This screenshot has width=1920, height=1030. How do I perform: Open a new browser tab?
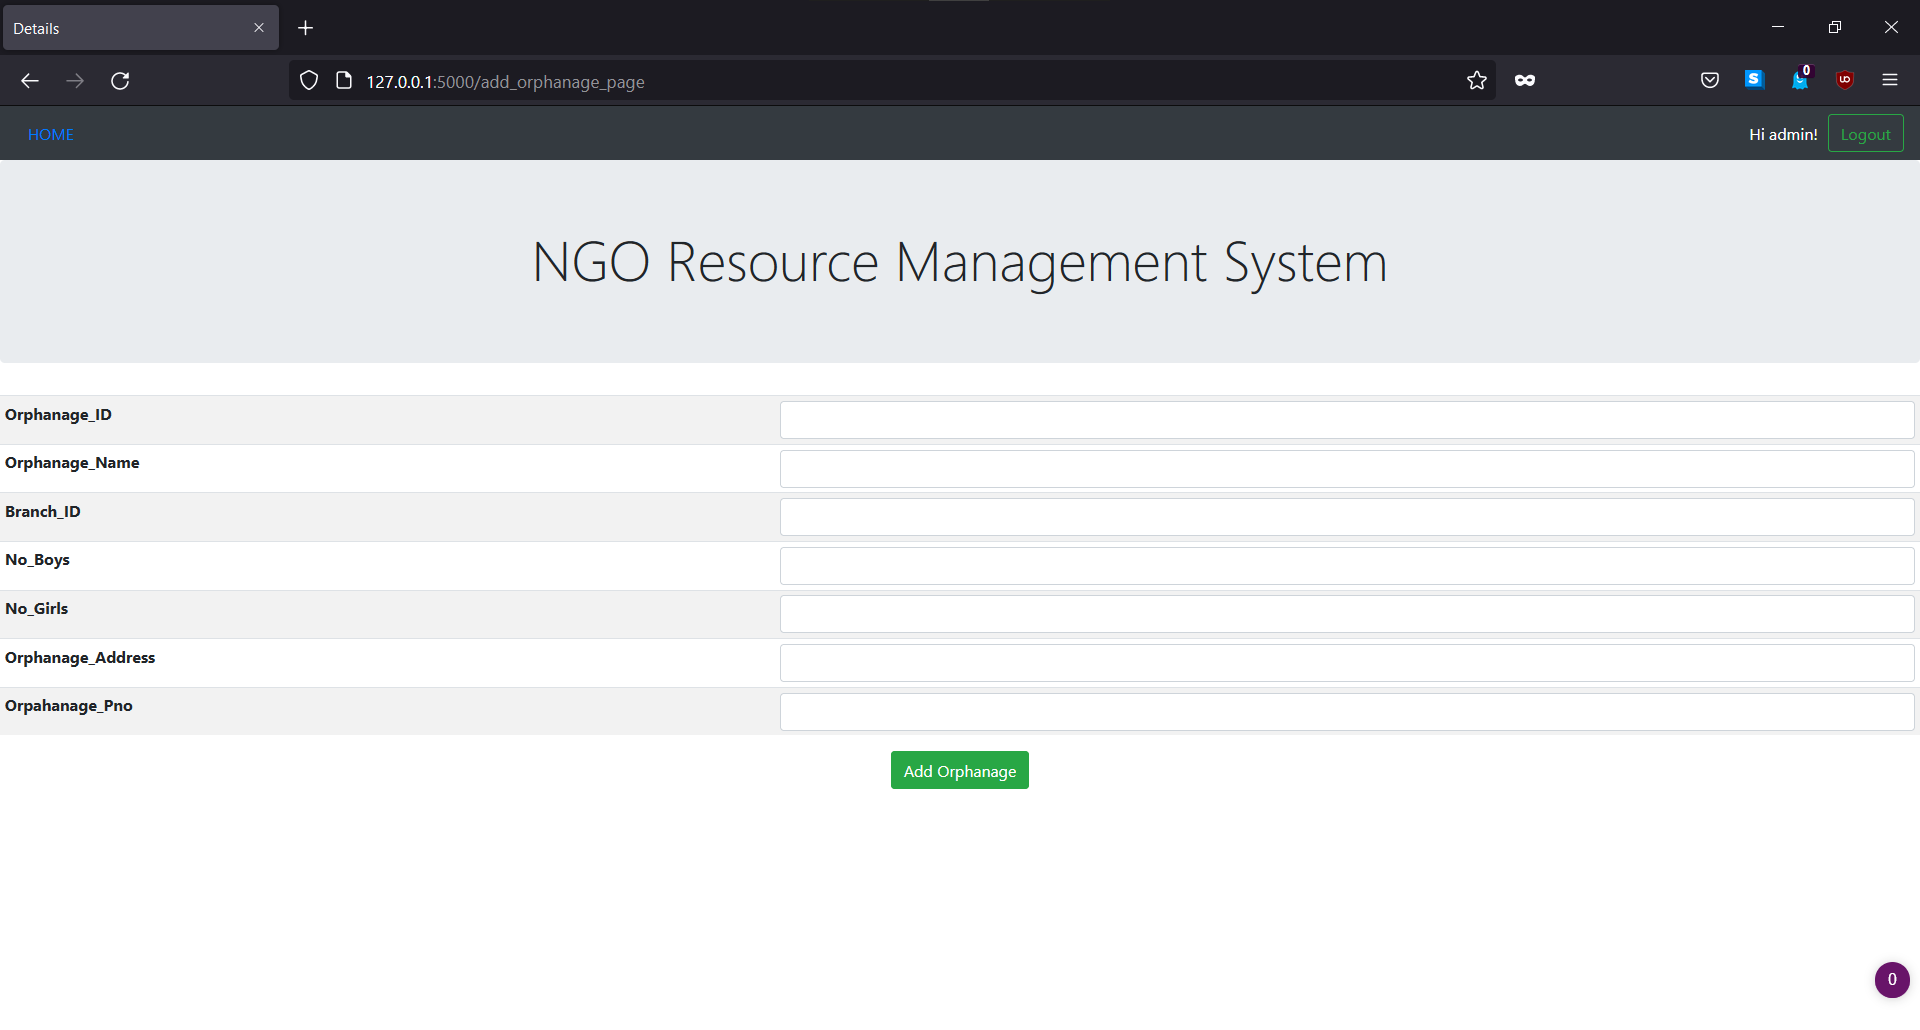click(306, 27)
